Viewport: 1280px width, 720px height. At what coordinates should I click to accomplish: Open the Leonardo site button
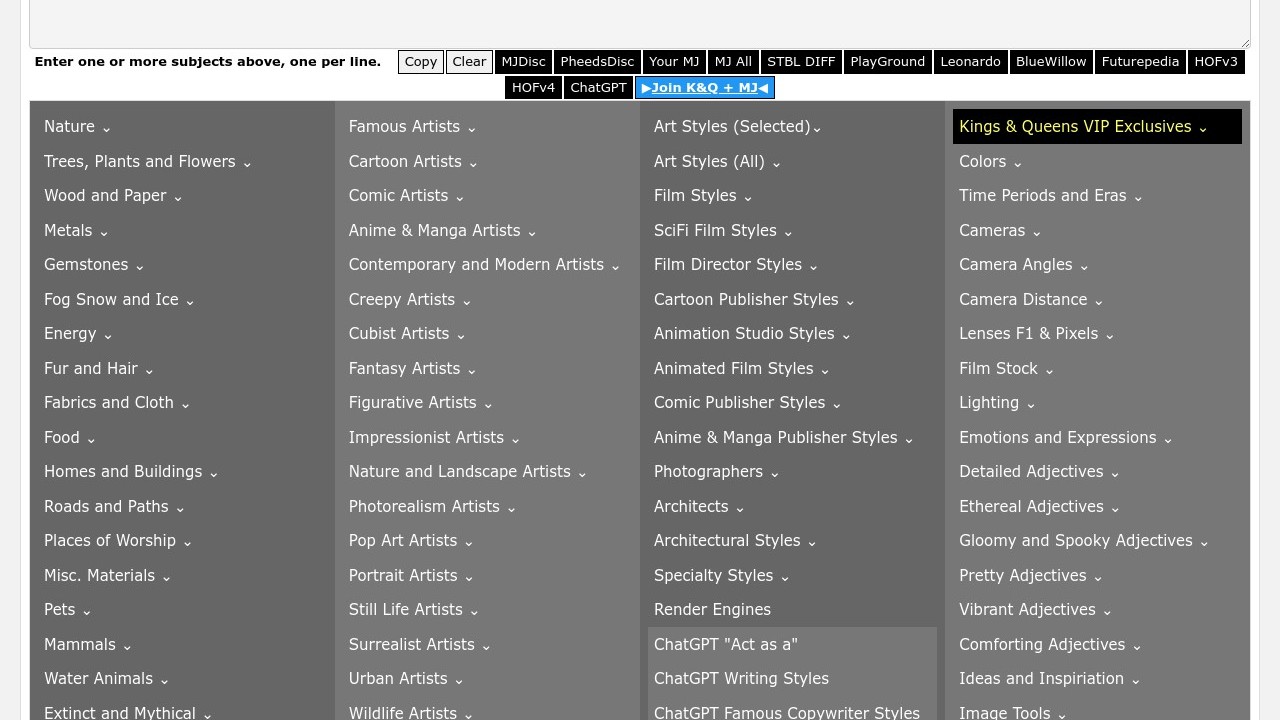click(x=970, y=62)
